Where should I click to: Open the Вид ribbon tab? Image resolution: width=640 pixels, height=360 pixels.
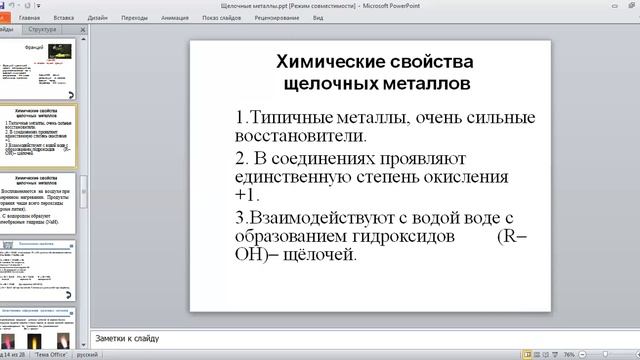click(x=318, y=18)
